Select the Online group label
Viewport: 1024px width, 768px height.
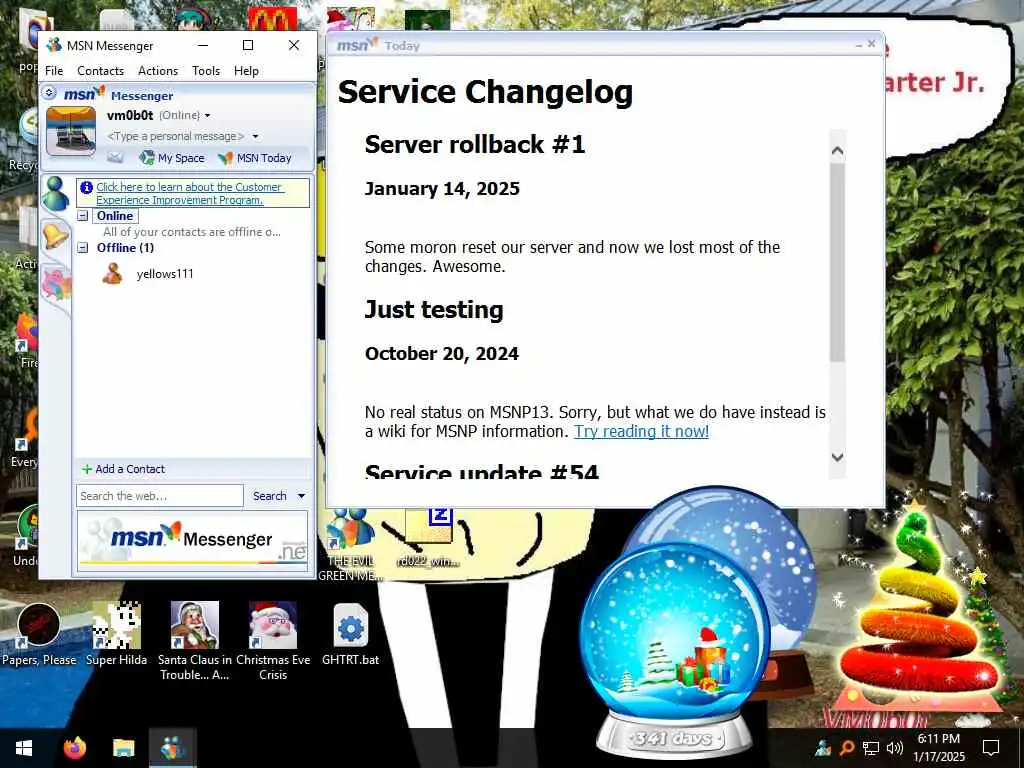click(x=115, y=216)
